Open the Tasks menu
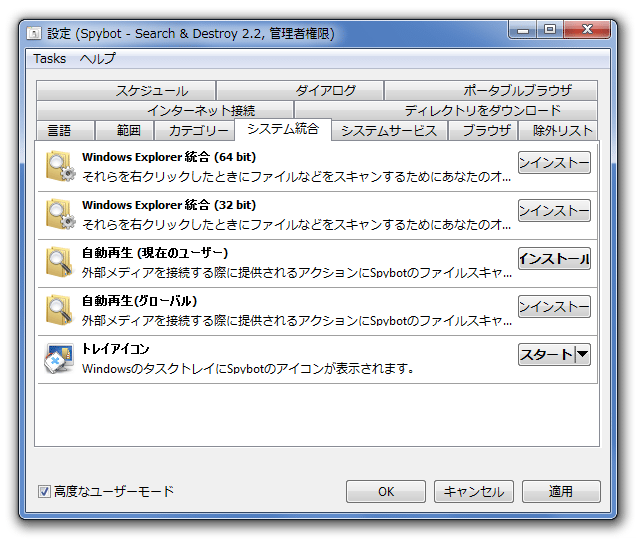Screen dimensions: 639x542 (x=49, y=59)
